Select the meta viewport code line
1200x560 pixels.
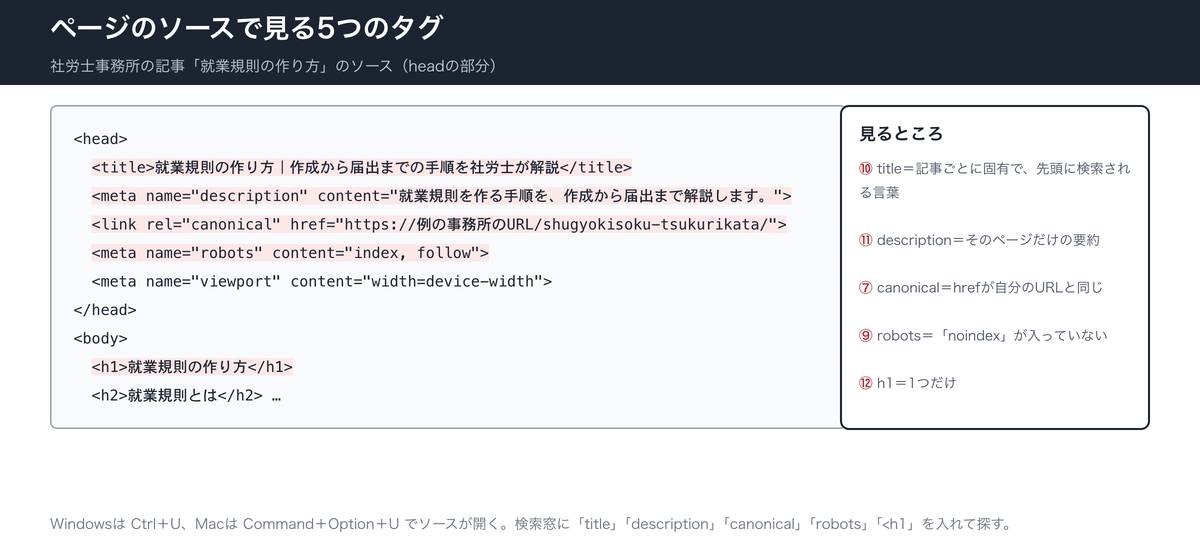click(321, 281)
